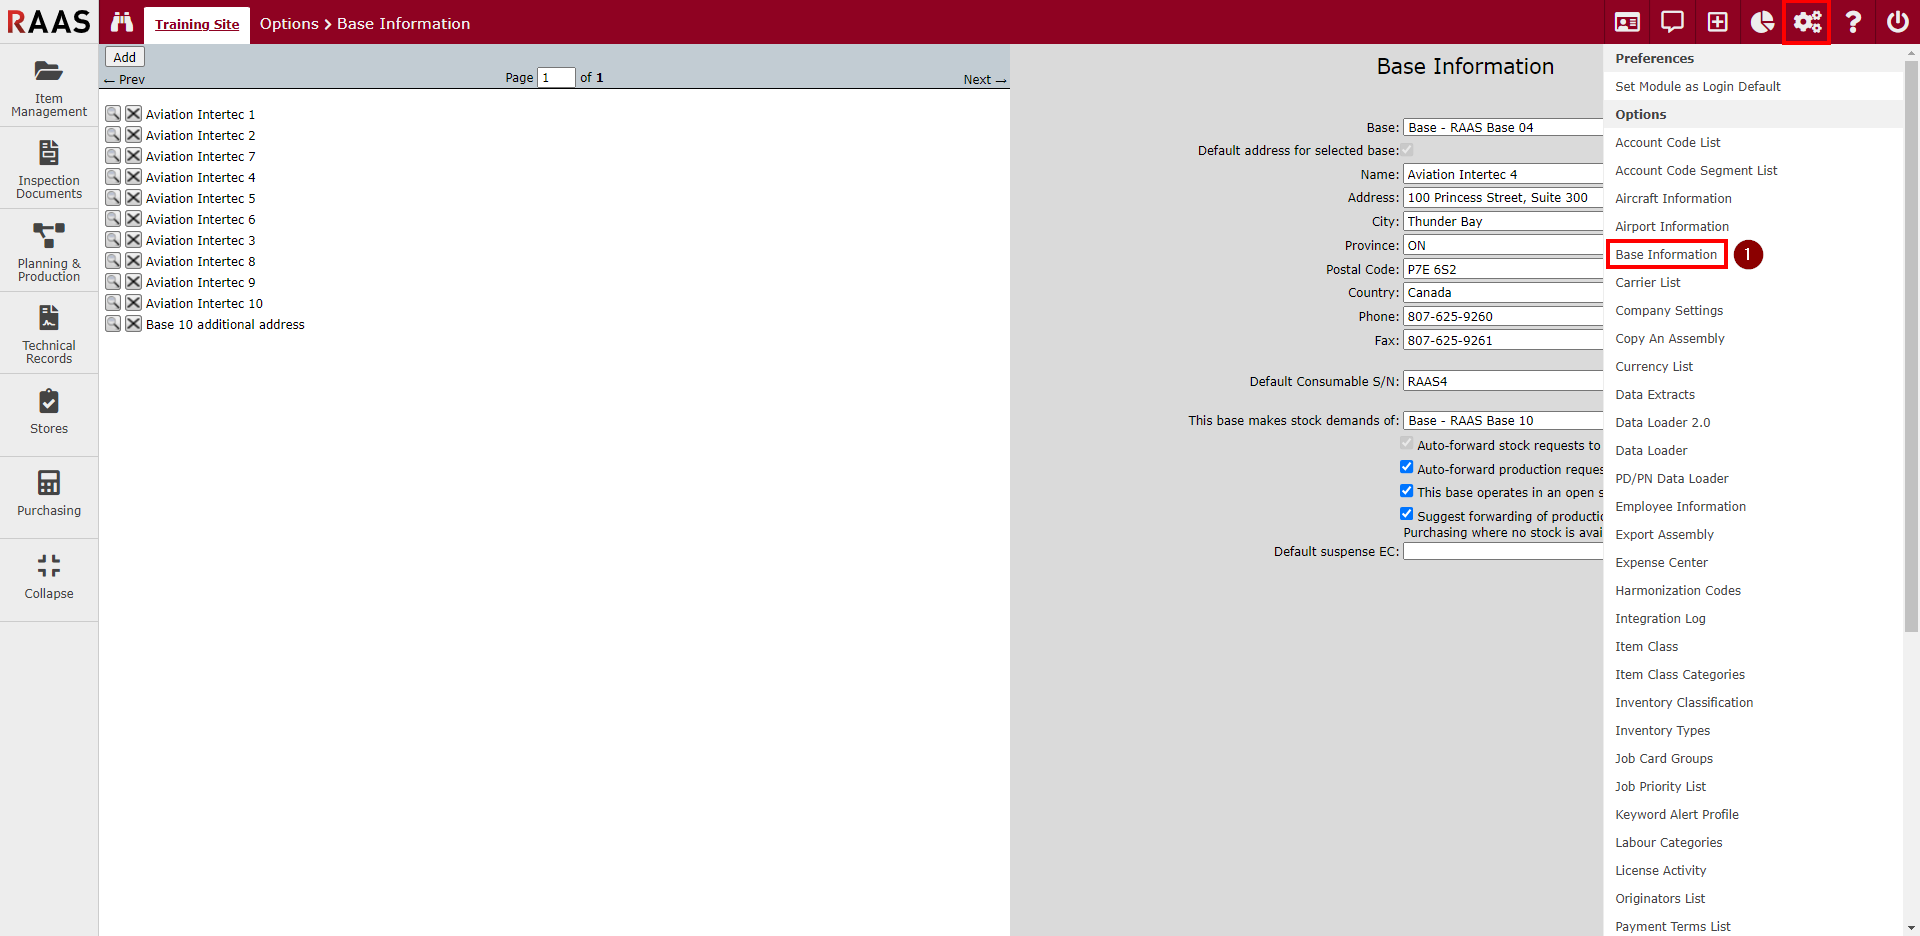The width and height of the screenshot is (1920, 936).
Task: Click magnifier view icon for Aviation Intertec 1
Action: (x=113, y=114)
